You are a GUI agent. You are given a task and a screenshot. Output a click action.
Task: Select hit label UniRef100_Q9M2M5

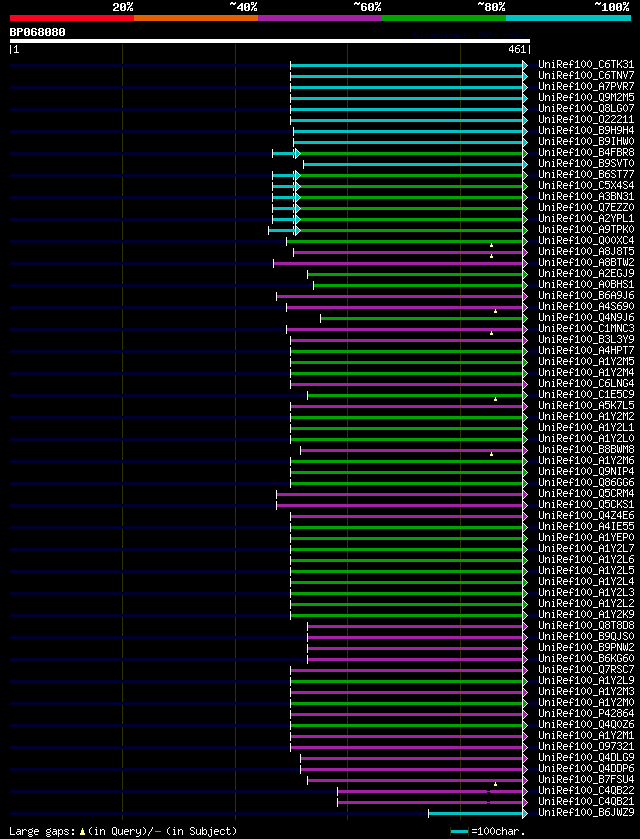coord(586,97)
